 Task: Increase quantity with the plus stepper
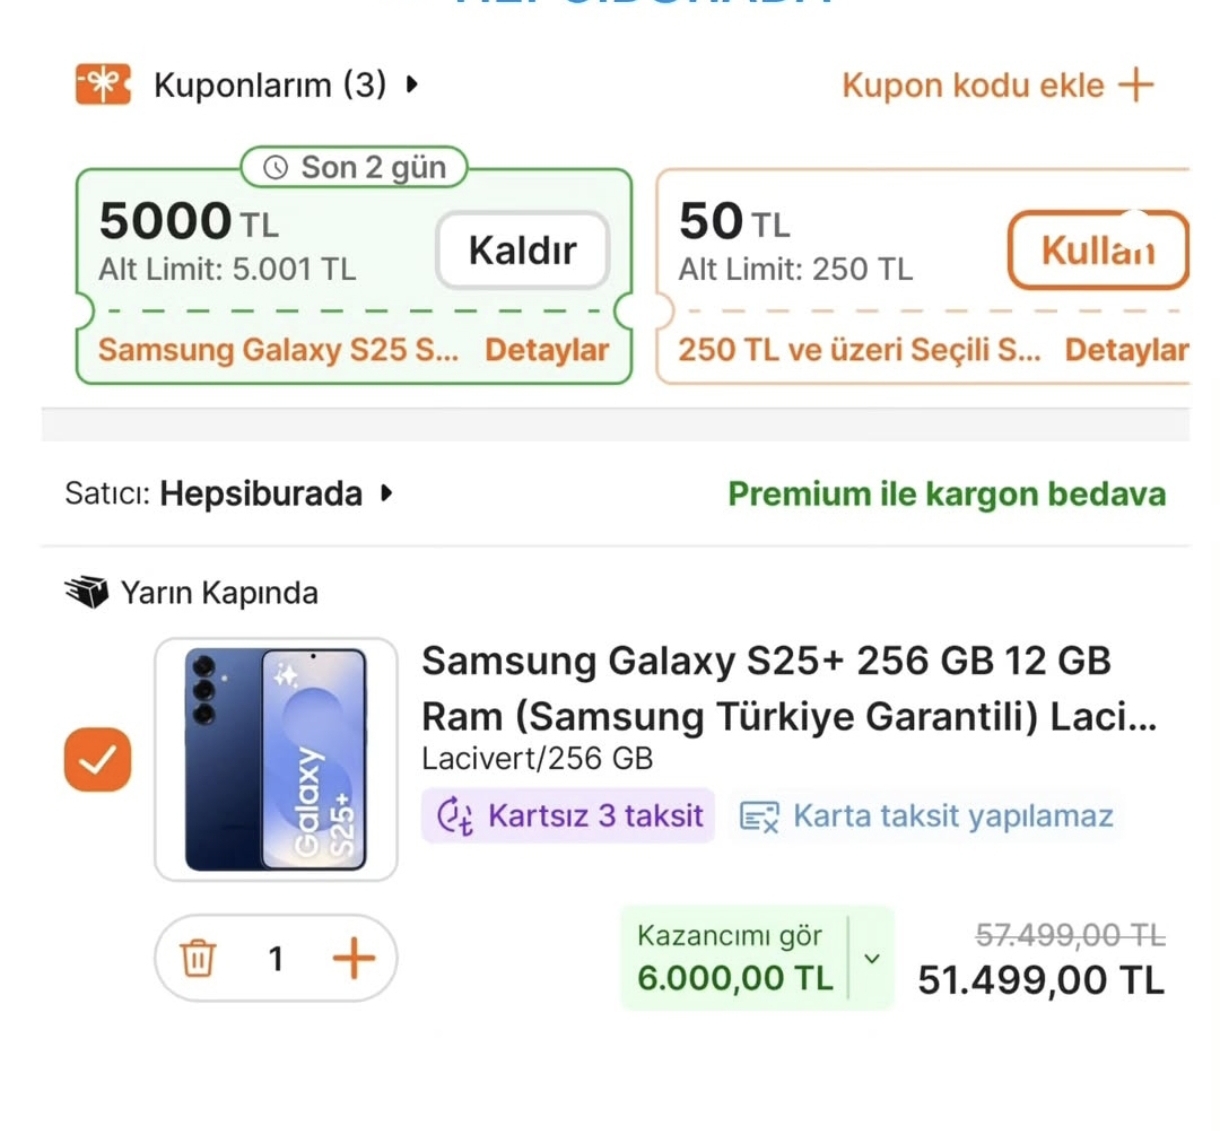coord(354,958)
